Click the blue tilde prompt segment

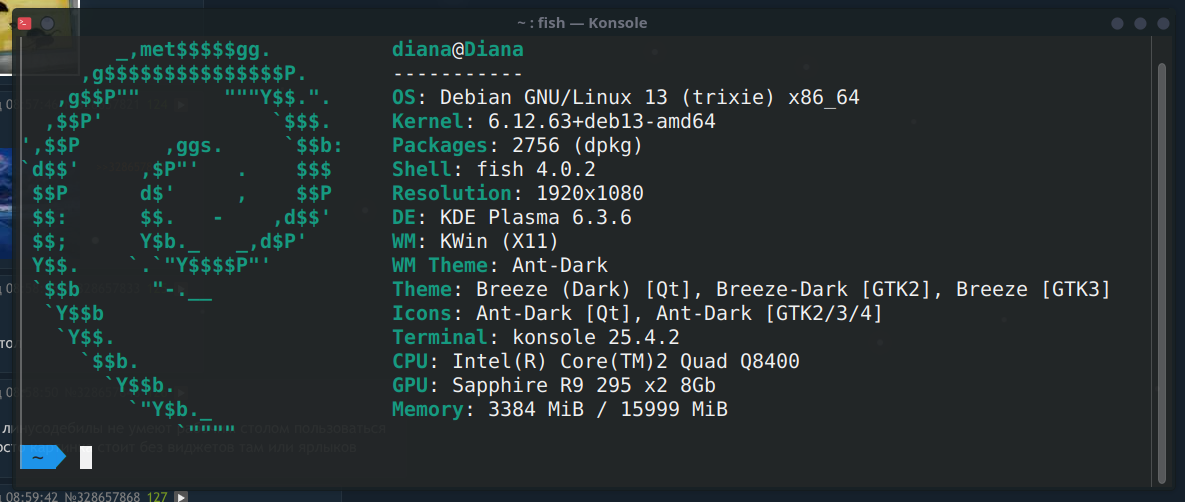tap(40, 457)
